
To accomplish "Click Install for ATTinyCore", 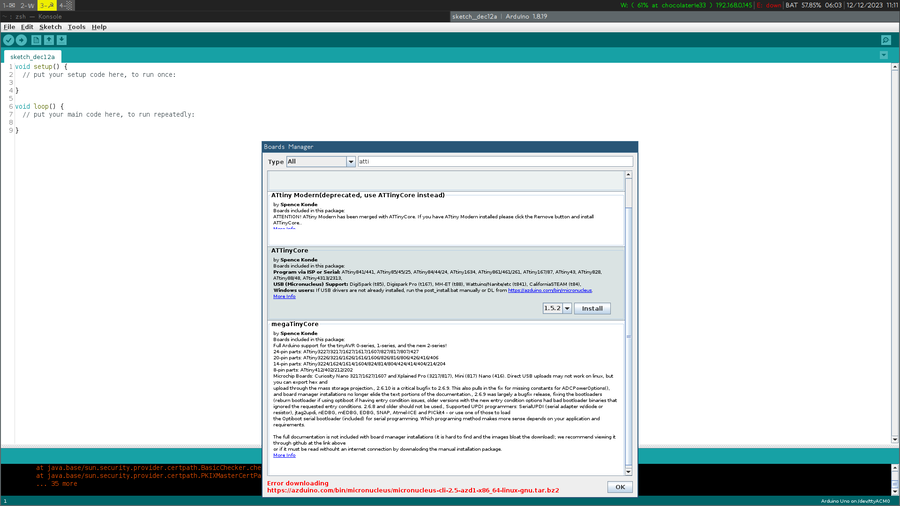I will coord(592,309).
